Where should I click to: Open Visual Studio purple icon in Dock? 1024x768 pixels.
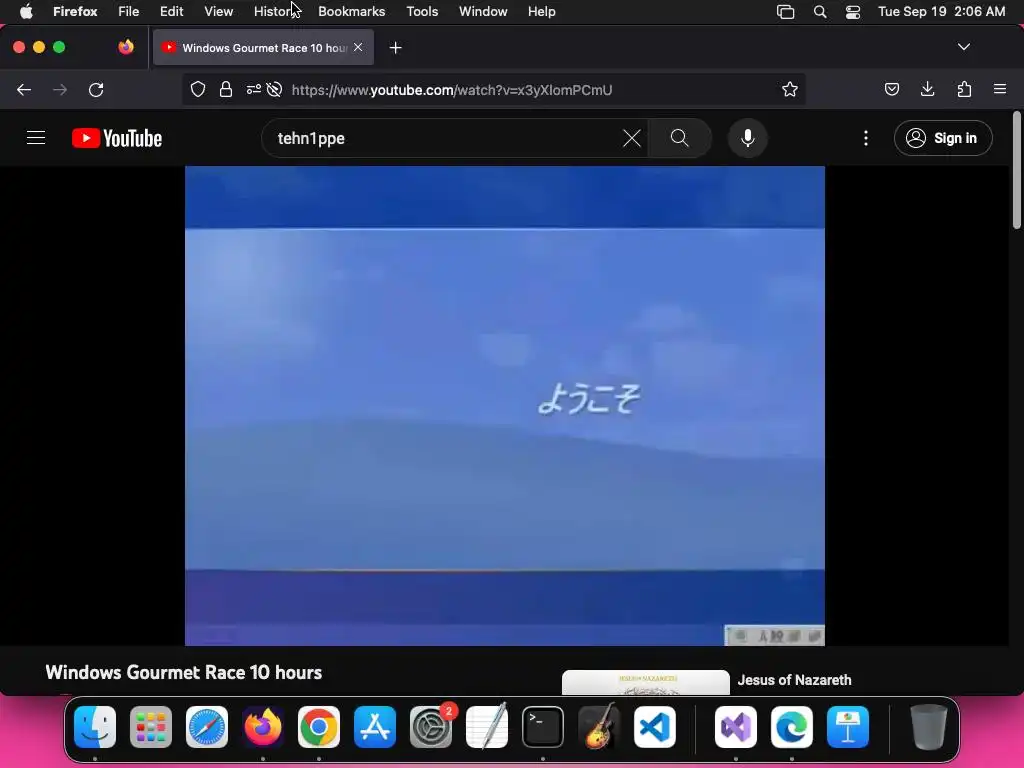736,727
